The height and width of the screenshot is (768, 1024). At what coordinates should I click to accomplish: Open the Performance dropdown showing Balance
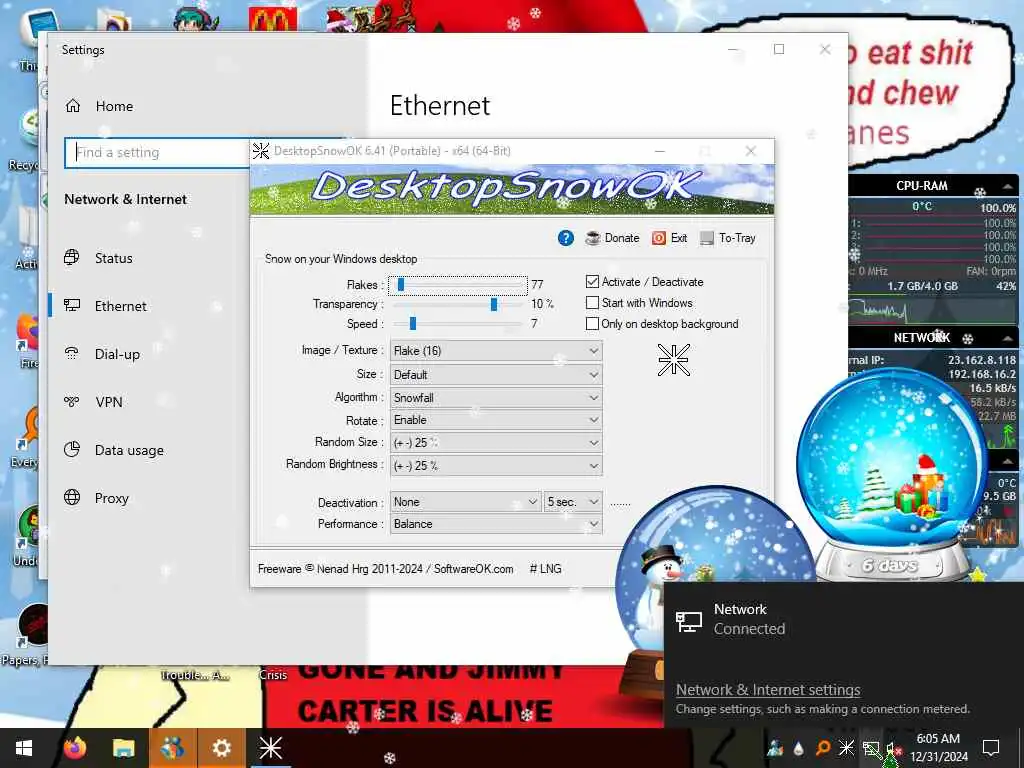coord(496,524)
